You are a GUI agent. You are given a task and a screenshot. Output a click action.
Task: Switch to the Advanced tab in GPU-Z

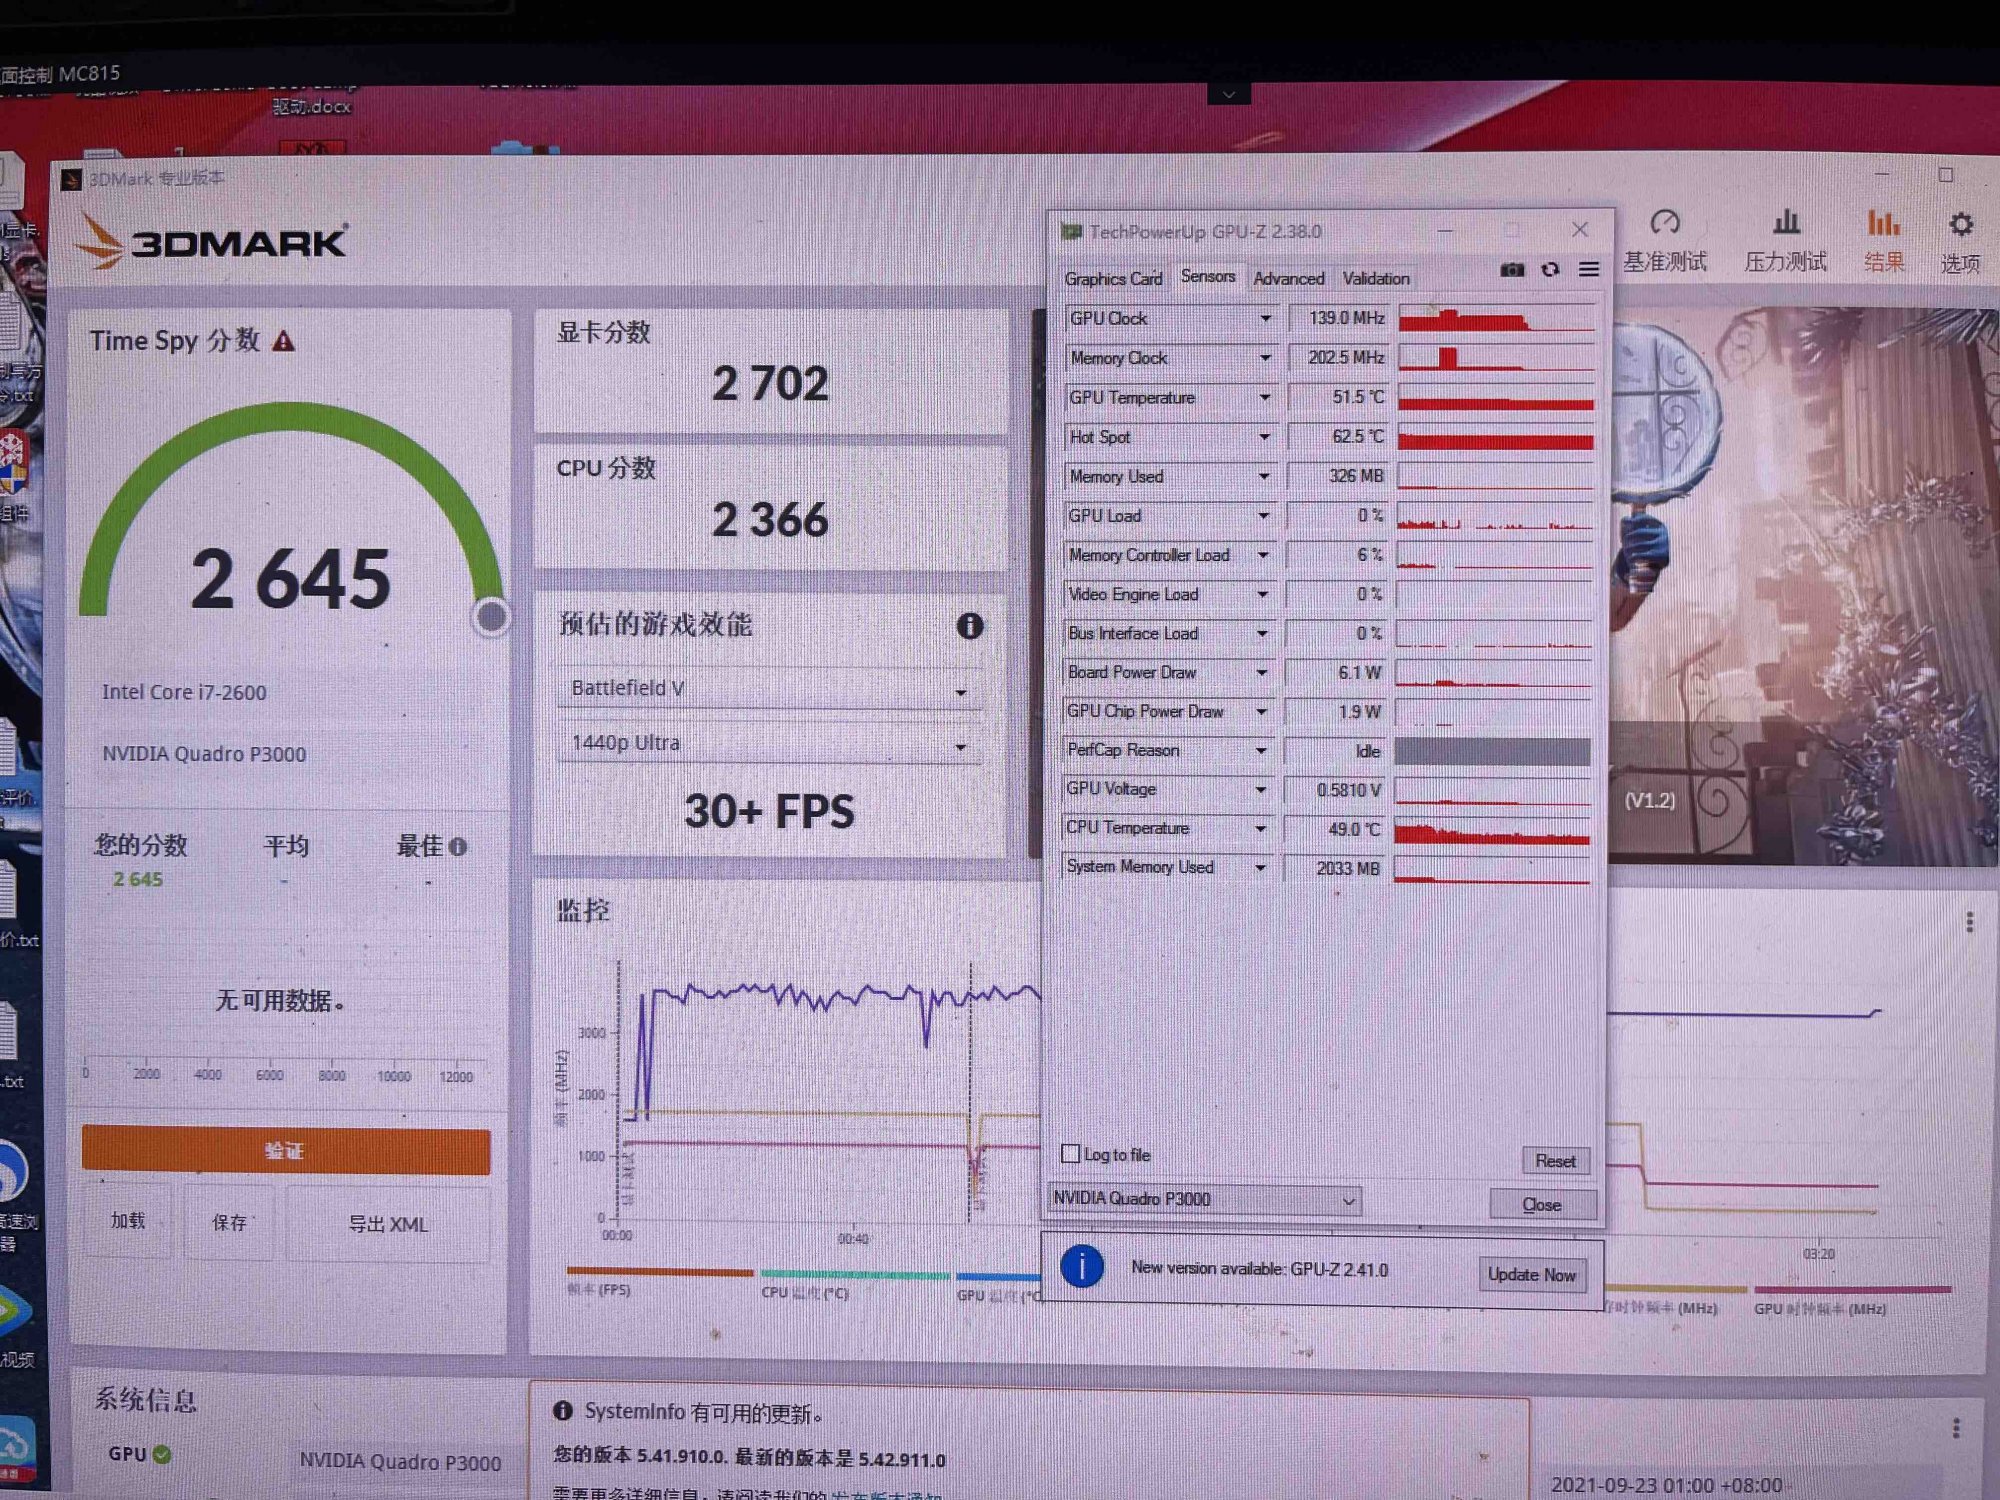[1288, 279]
